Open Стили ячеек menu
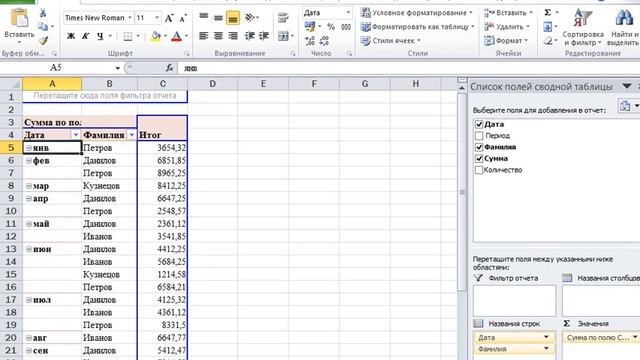Image resolution: width=640 pixels, height=360 pixels. coord(390,41)
